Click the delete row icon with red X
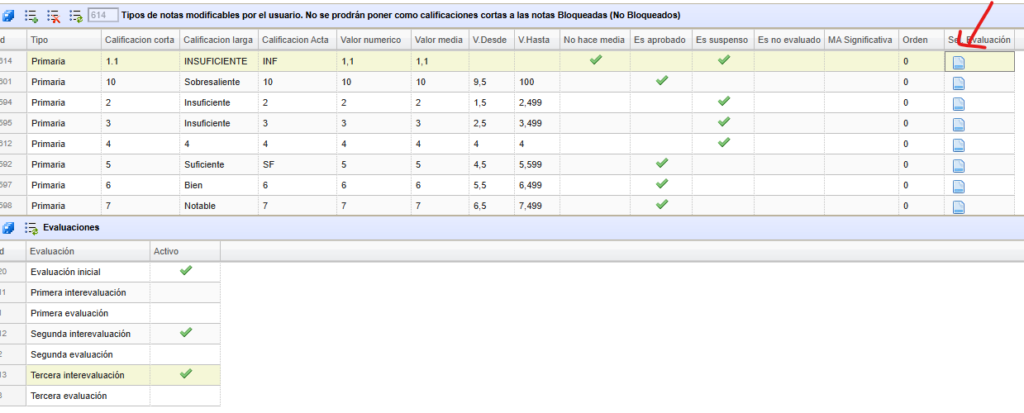Viewport: 1024px width, 413px height. click(53, 16)
